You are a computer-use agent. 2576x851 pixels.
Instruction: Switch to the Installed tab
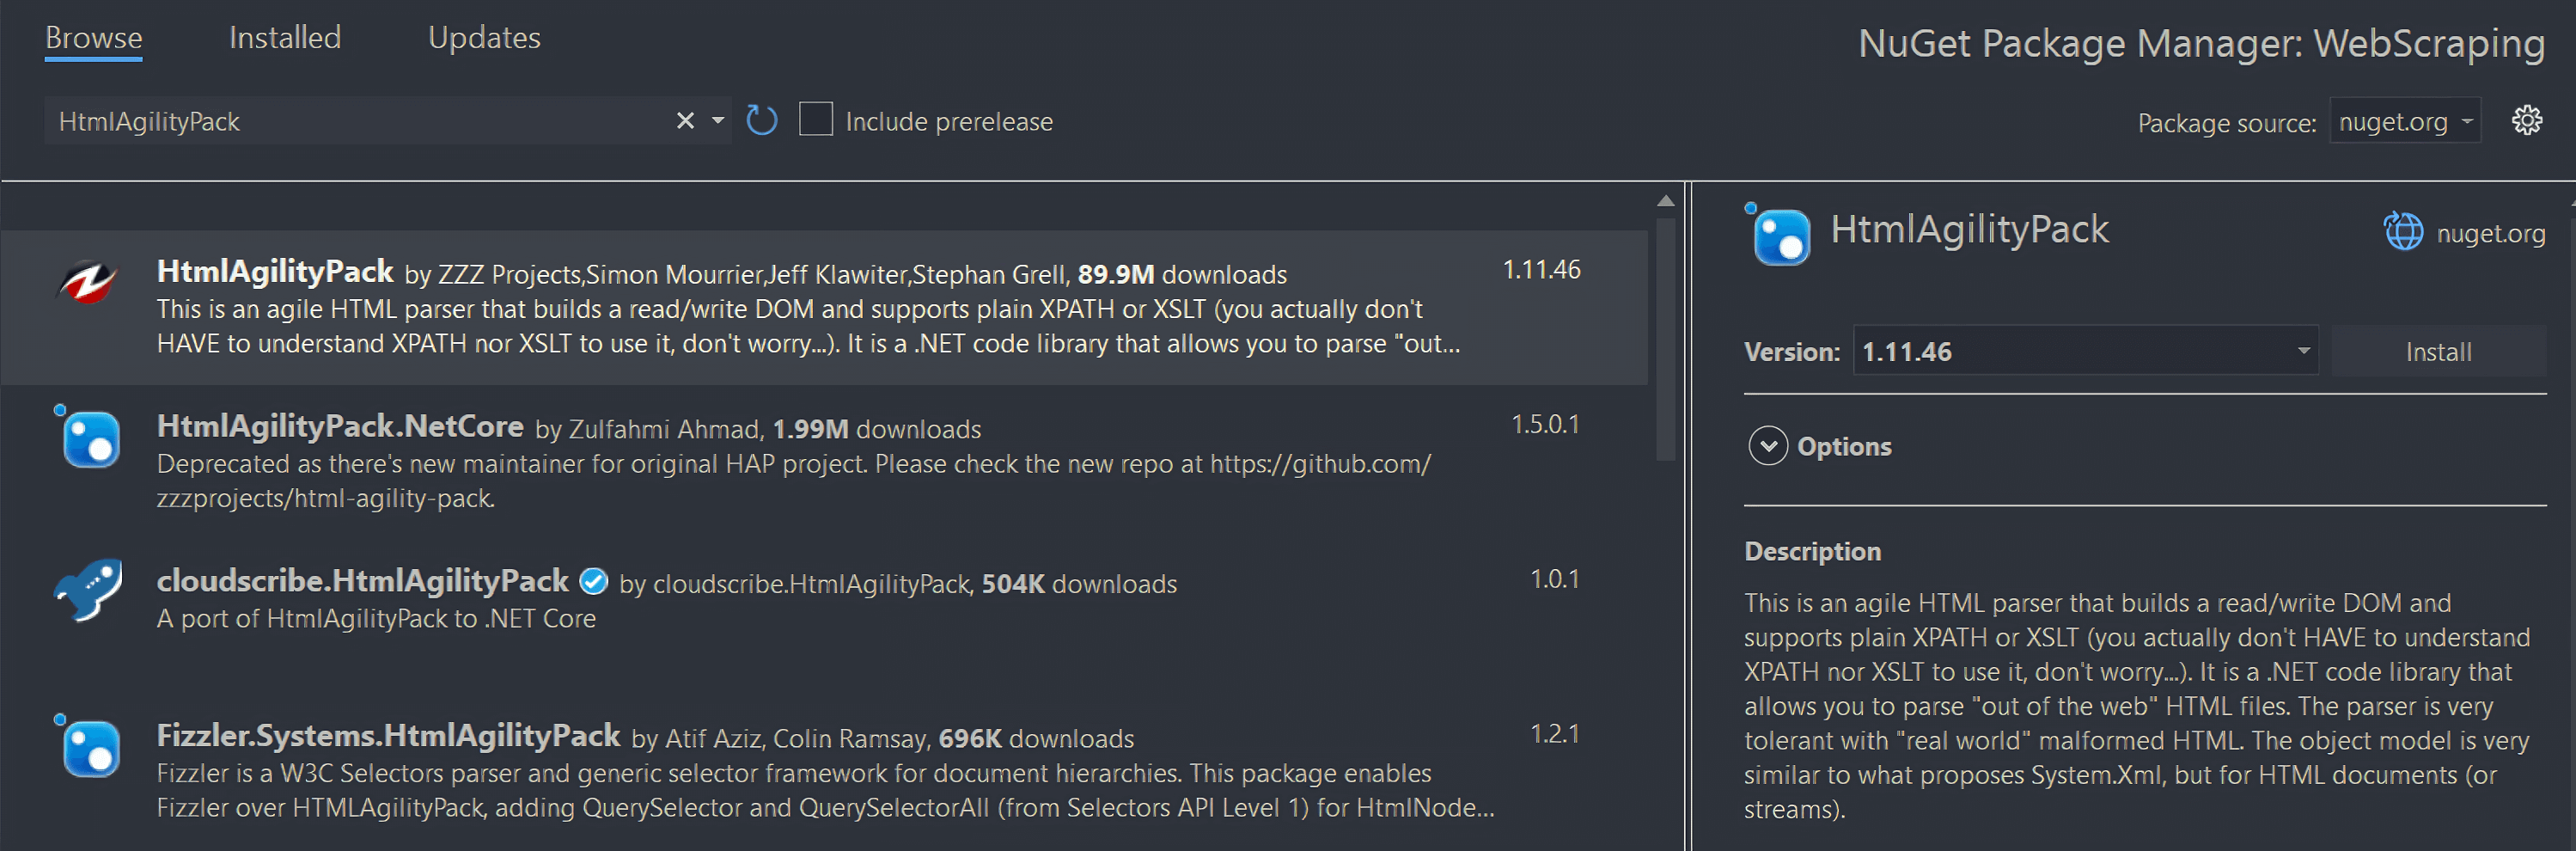point(285,38)
